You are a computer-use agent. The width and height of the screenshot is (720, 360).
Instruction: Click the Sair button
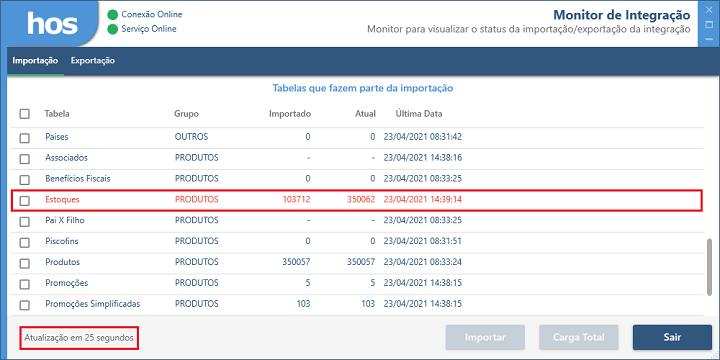point(672,338)
